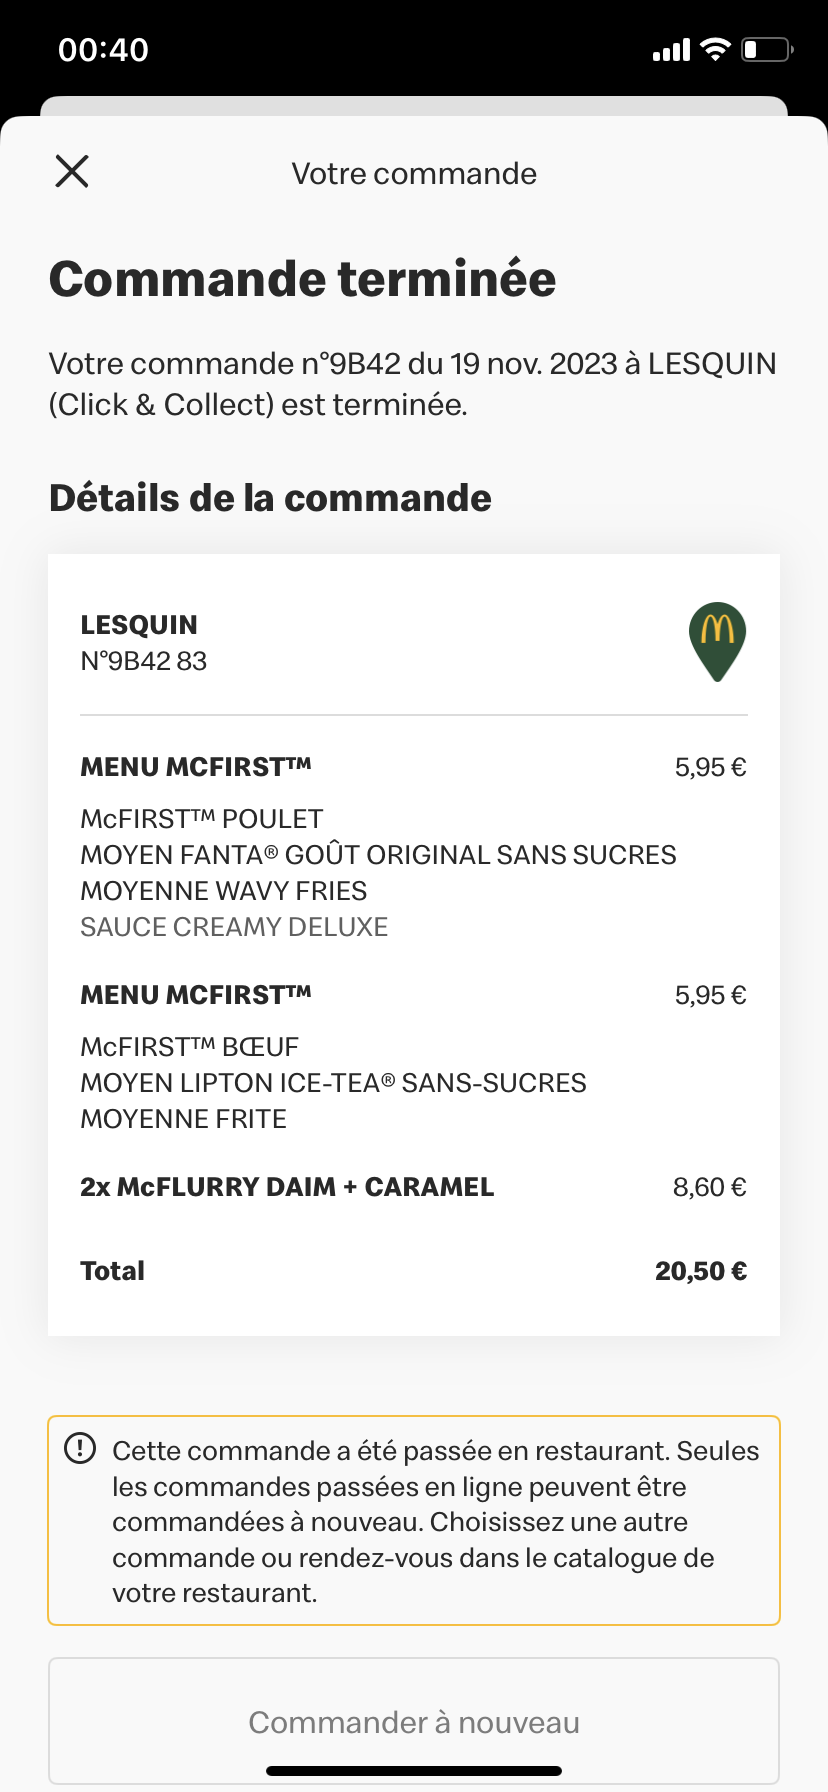Tap the 00:40 clock in status bar
The height and width of the screenshot is (1792, 828).
[x=103, y=50]
